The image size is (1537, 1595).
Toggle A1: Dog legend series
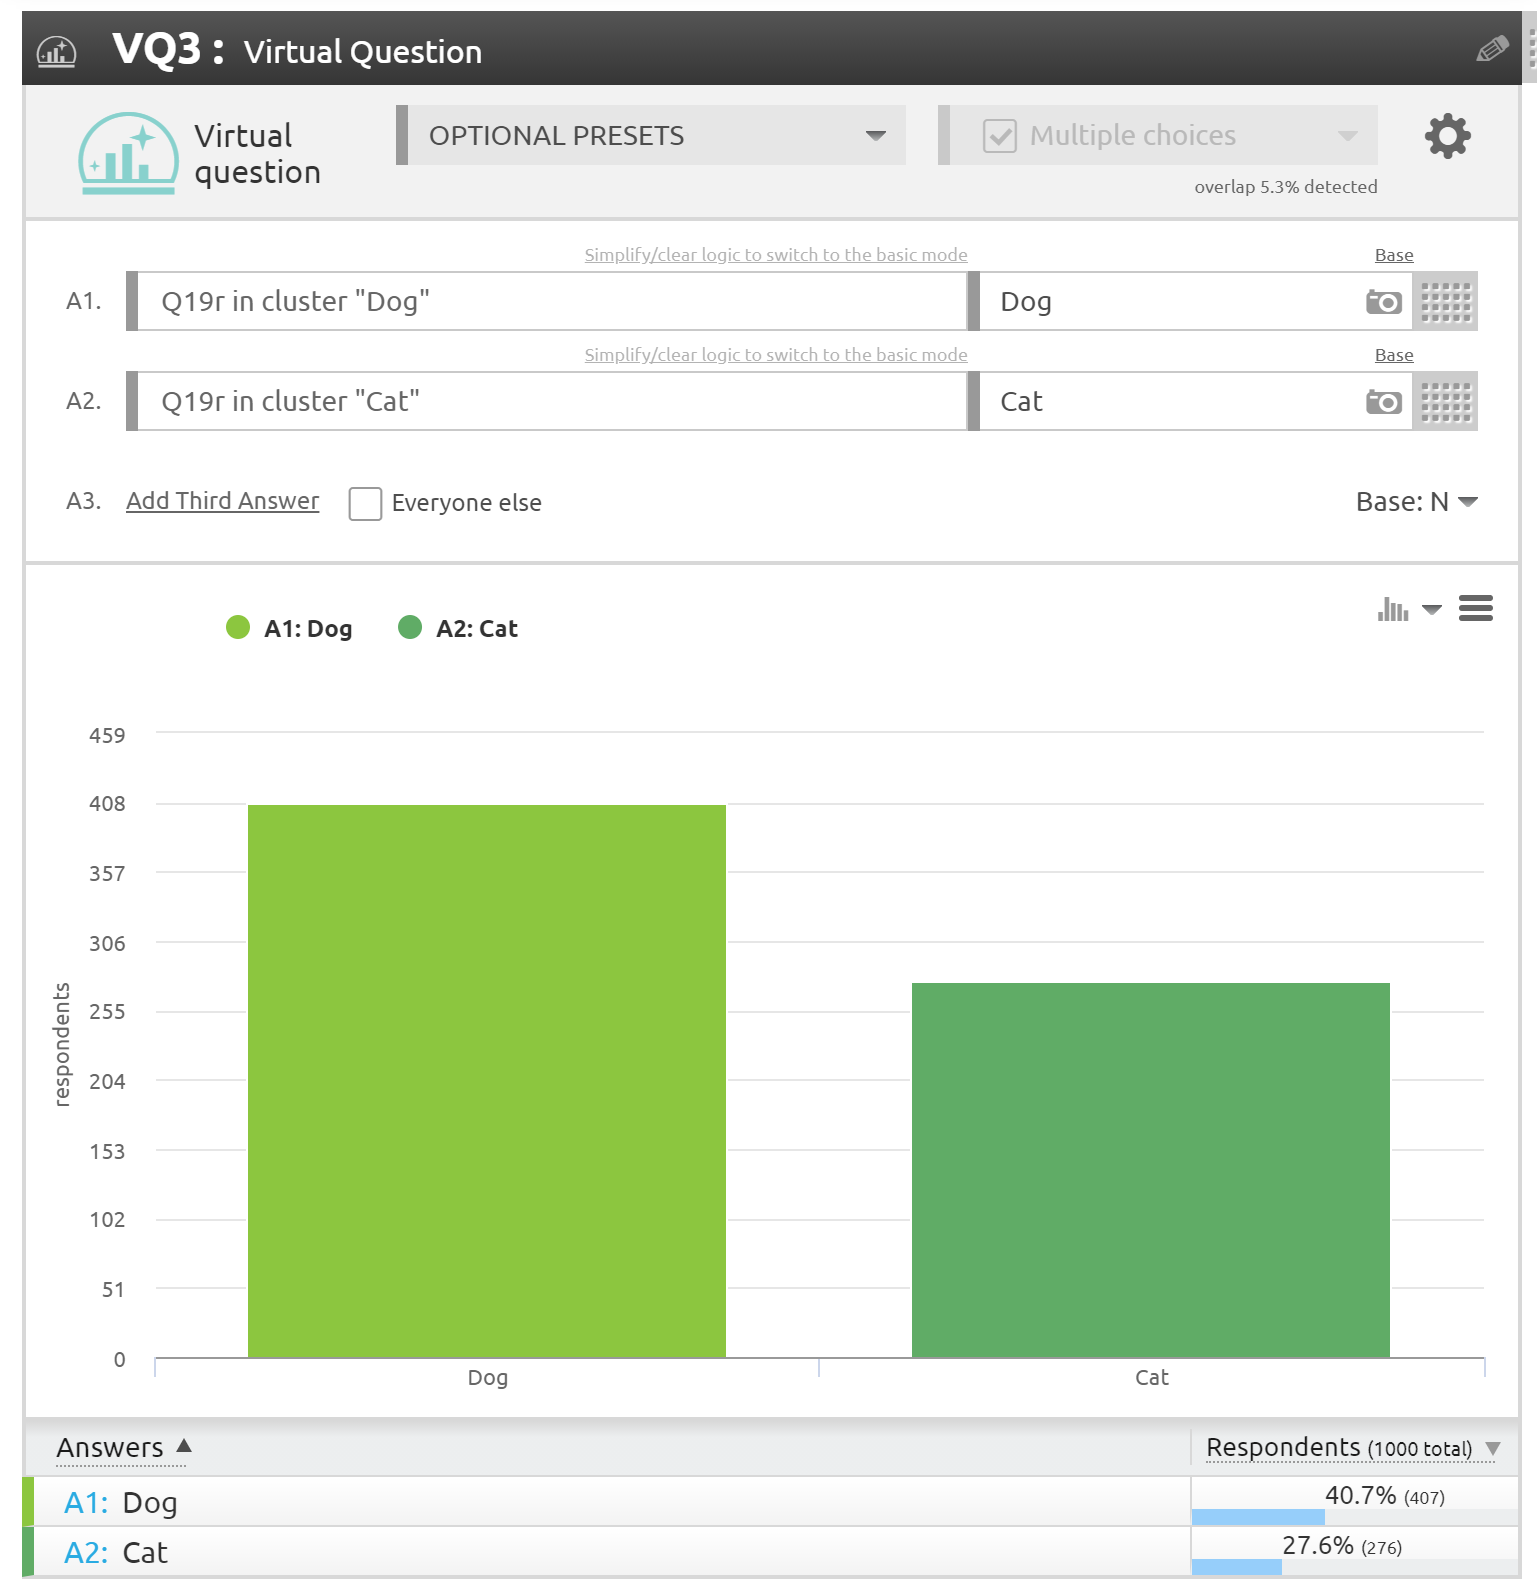click(290, 628)
